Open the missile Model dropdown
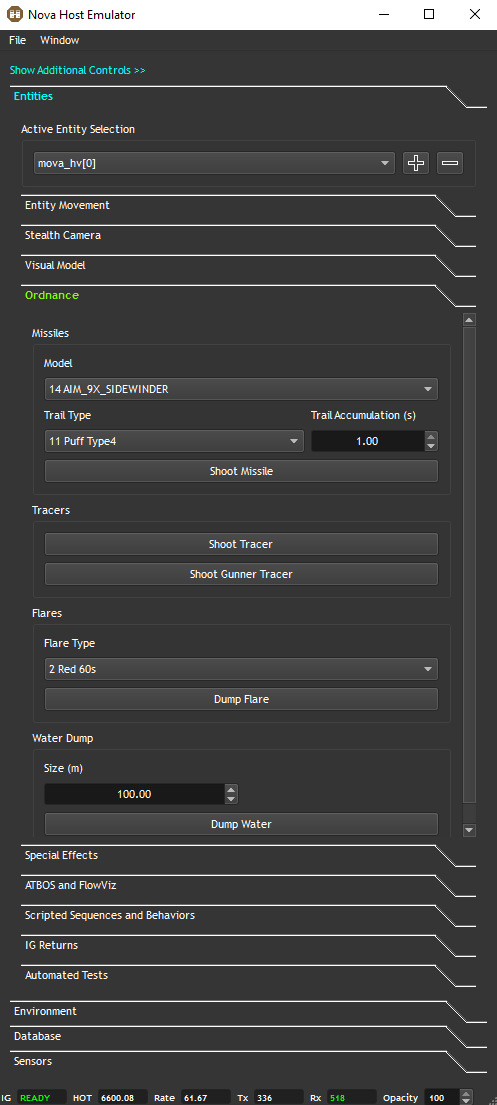Screen dimensions: 497x1105 [241, 389]
